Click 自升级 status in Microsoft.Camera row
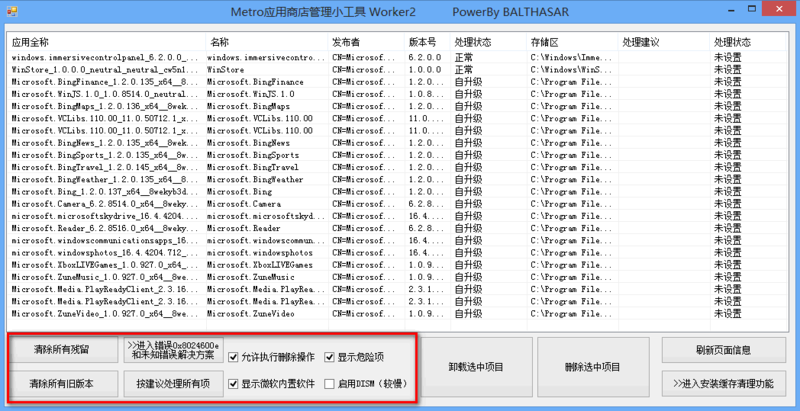The image size is (800, 411). pyautogui.click(x=468, y=204)
